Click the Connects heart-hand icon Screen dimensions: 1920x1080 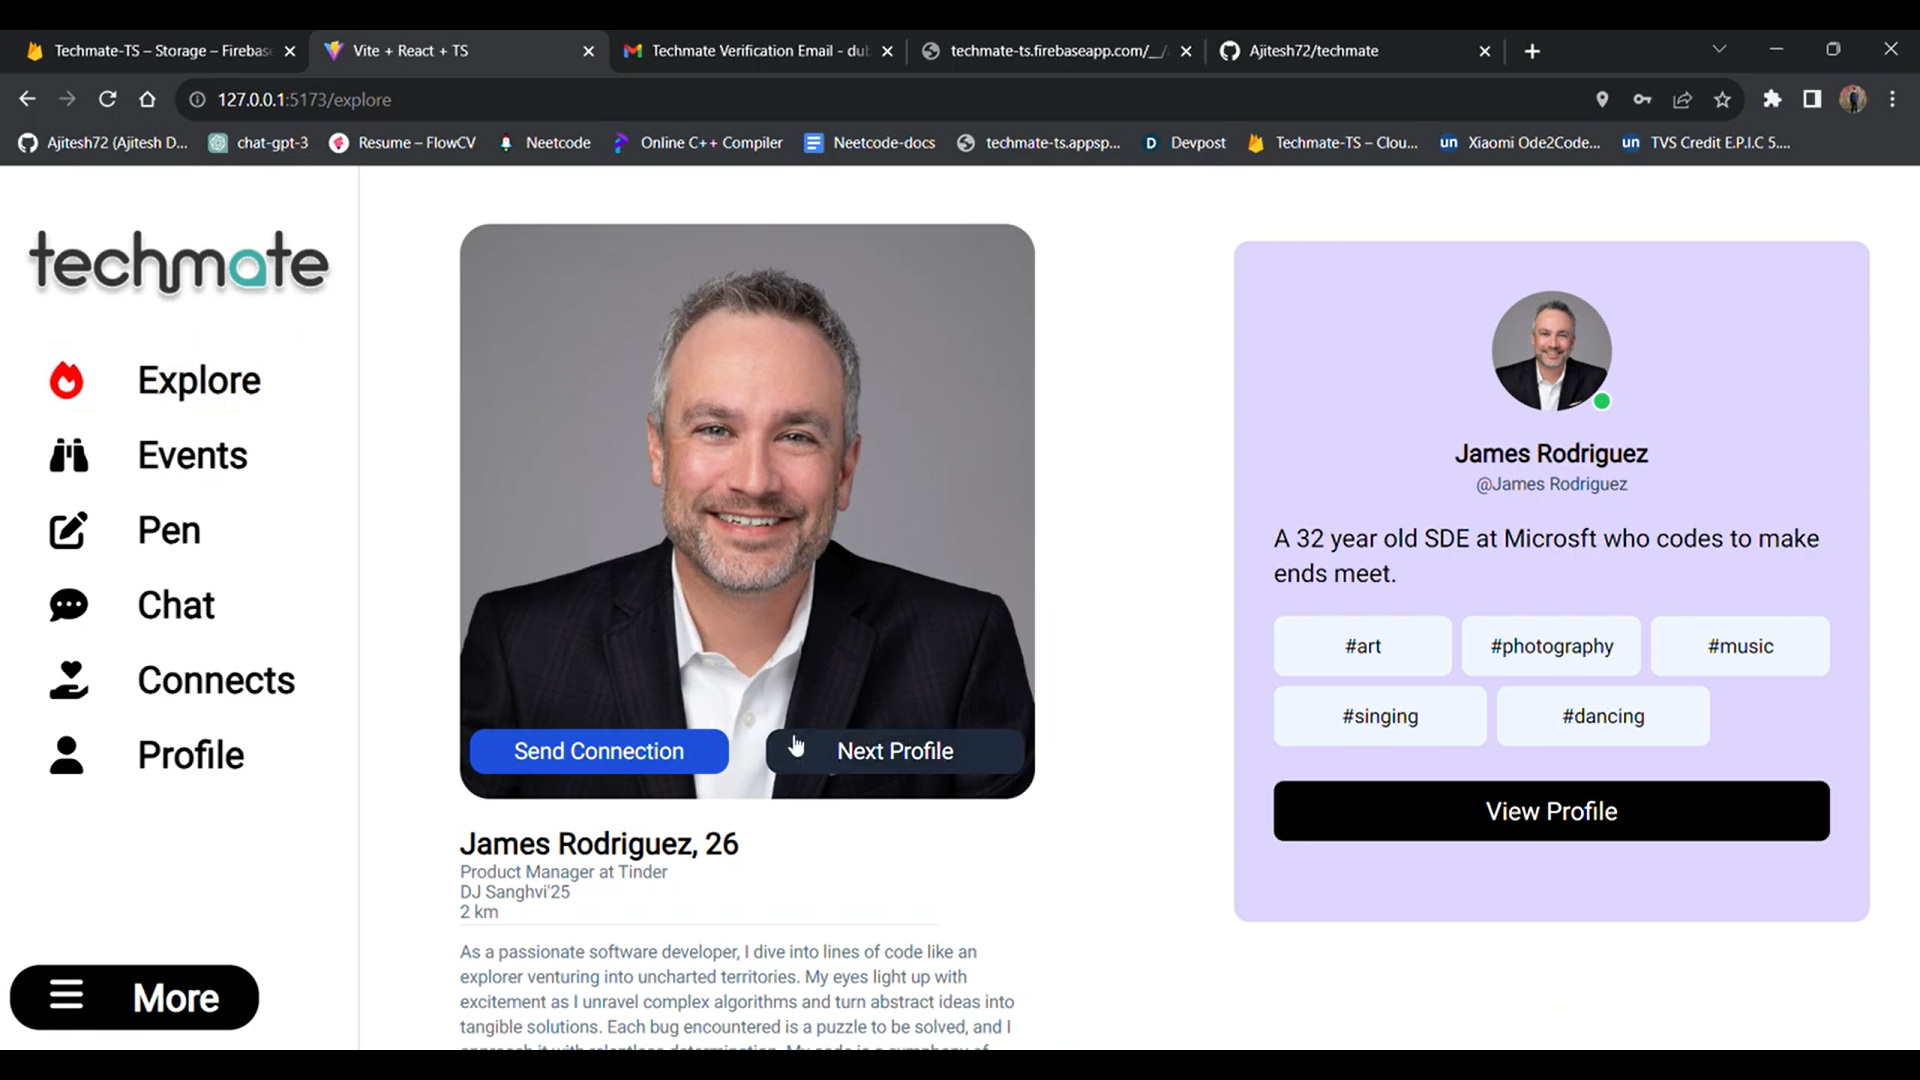(68, 681)
